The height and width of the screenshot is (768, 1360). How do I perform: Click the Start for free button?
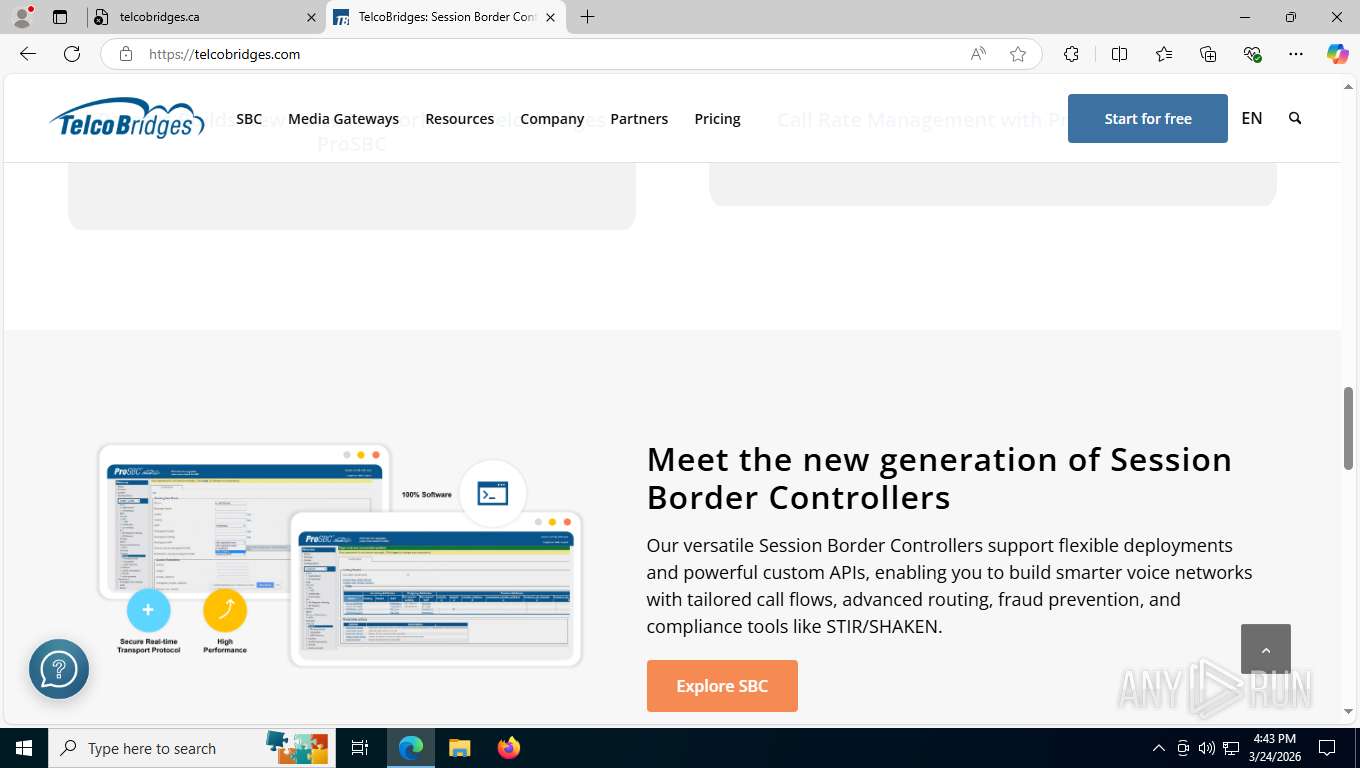1148,118
